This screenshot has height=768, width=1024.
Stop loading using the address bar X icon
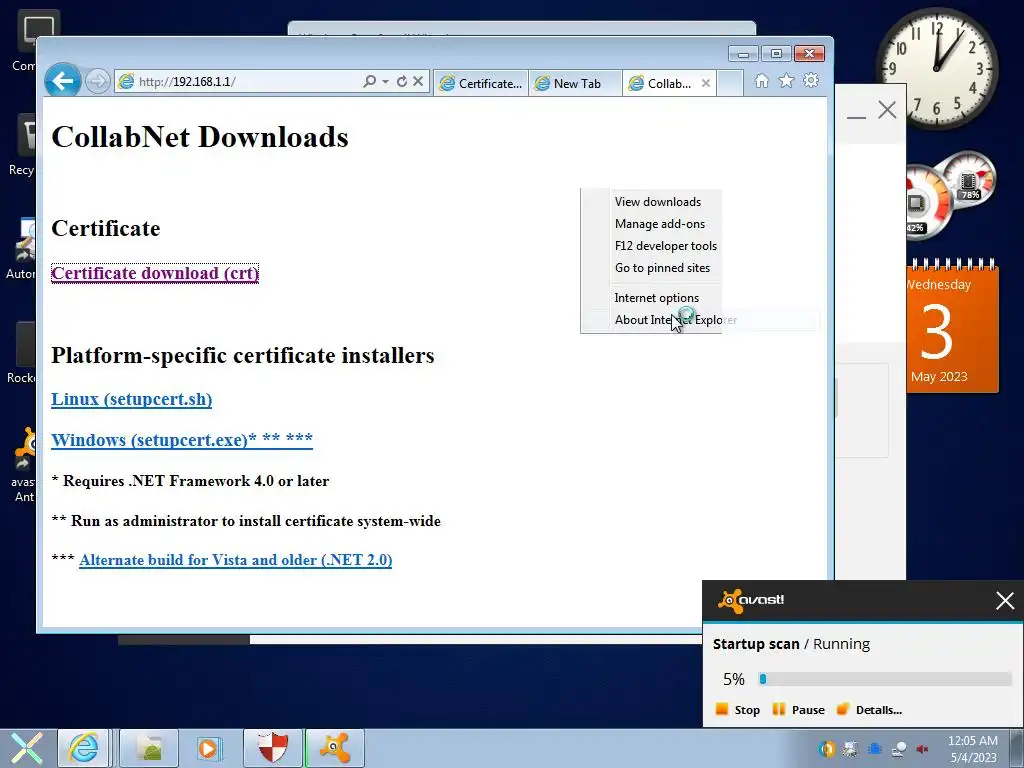419,81
